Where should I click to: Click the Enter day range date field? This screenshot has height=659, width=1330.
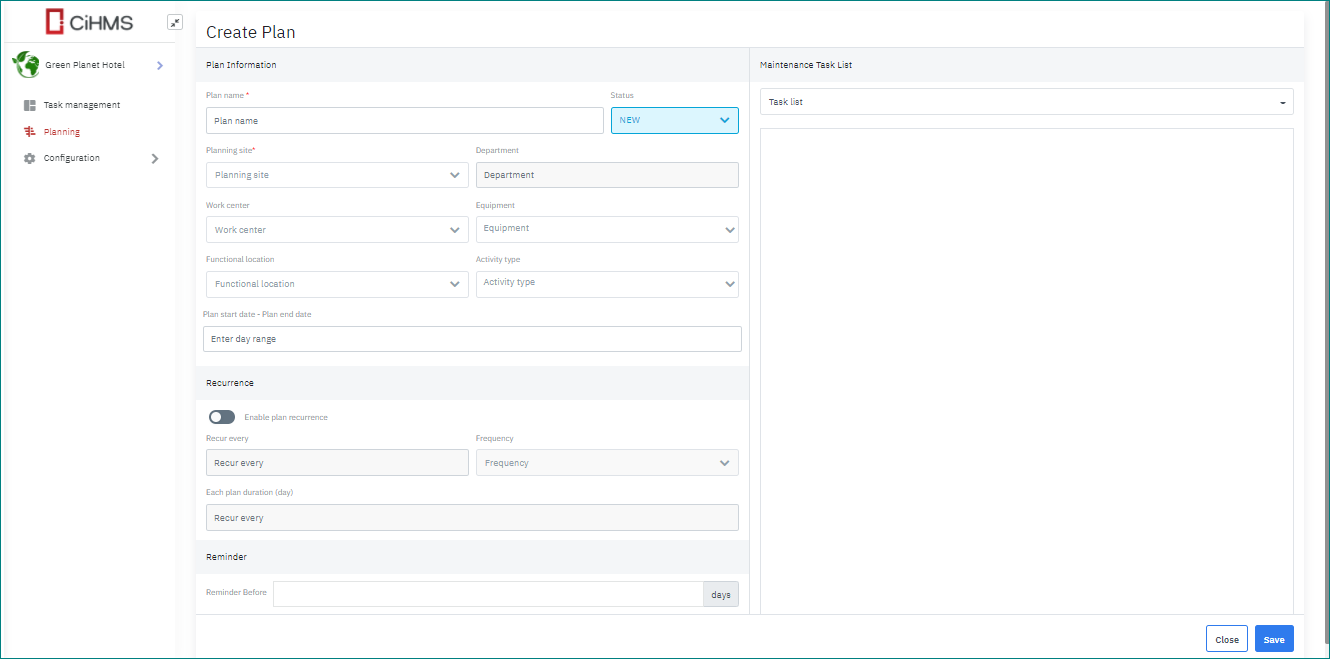[x=472, y=339]
